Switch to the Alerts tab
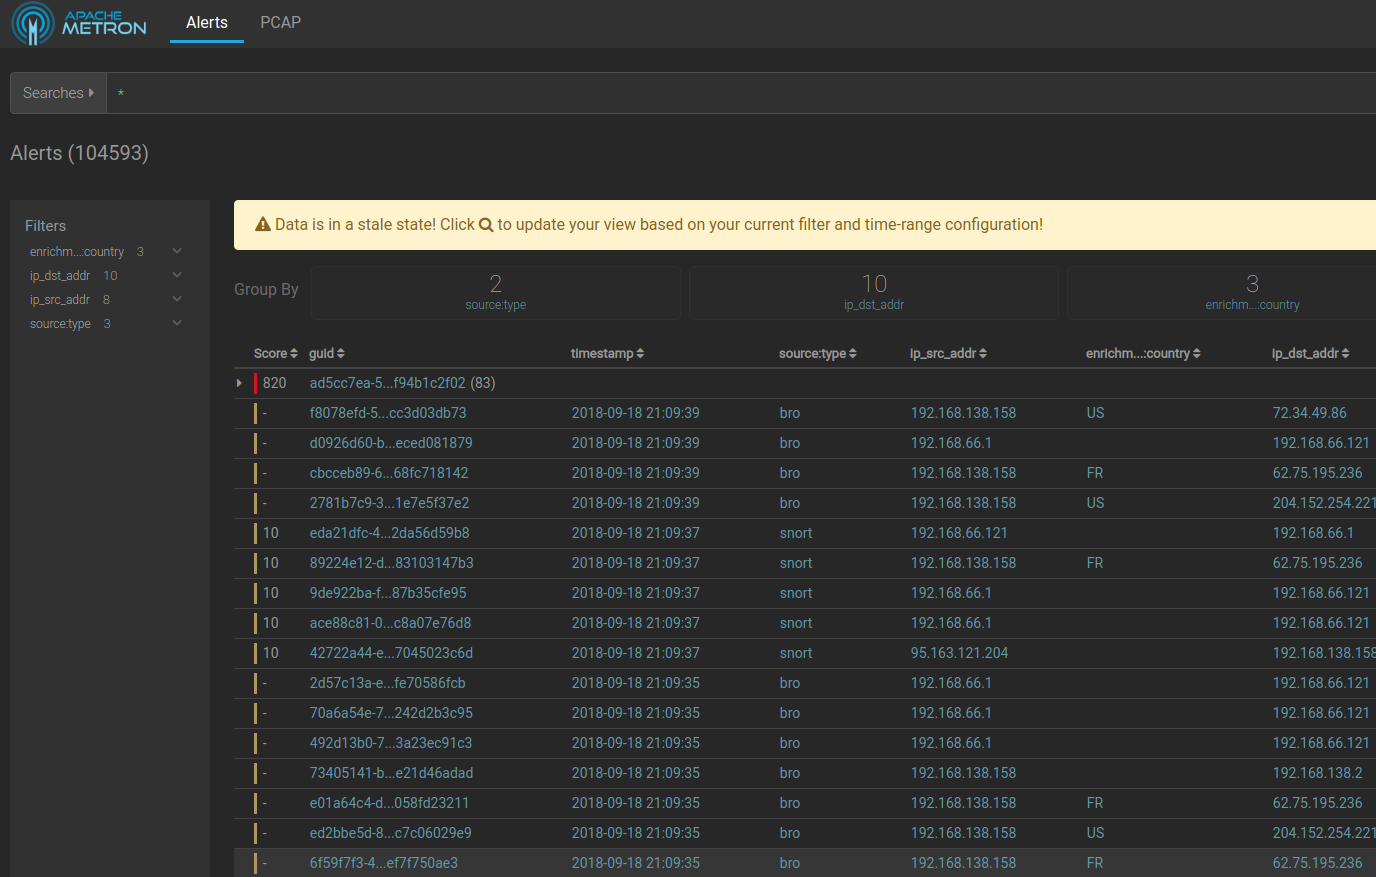This screenshot has height=877, width=1376. pyautogui.click(x=207, y=22)
